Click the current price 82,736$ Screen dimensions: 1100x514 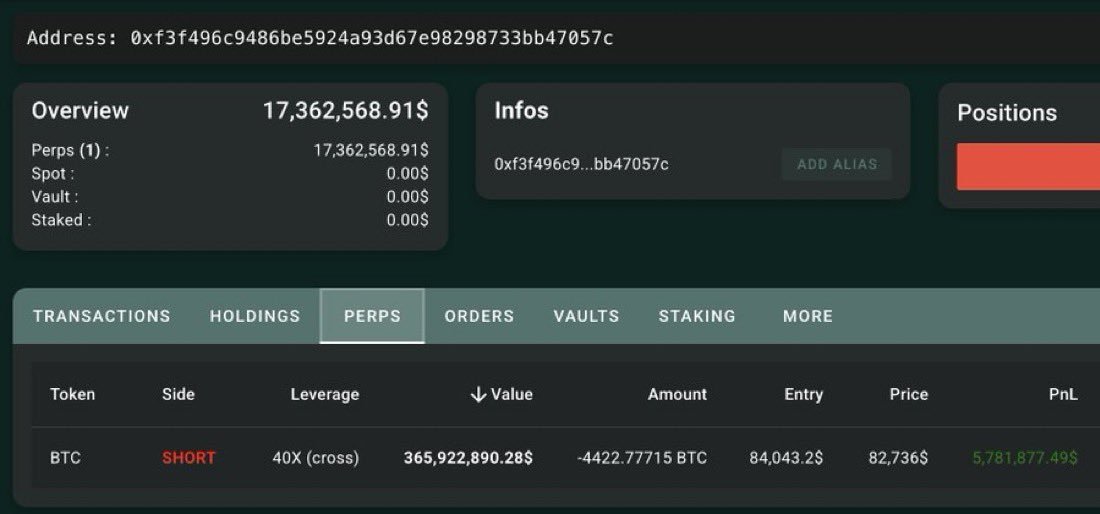[899, 458]
